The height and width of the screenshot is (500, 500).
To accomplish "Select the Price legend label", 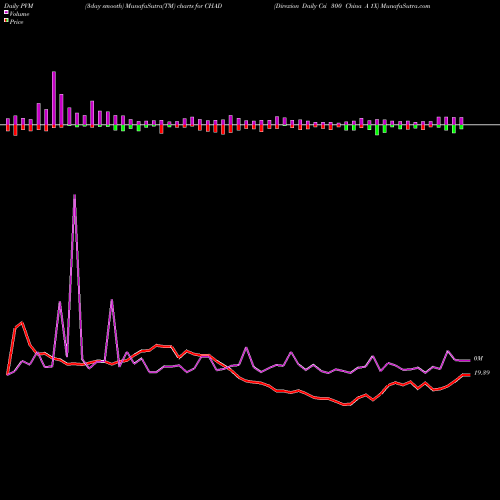I will tap(16, 22).
